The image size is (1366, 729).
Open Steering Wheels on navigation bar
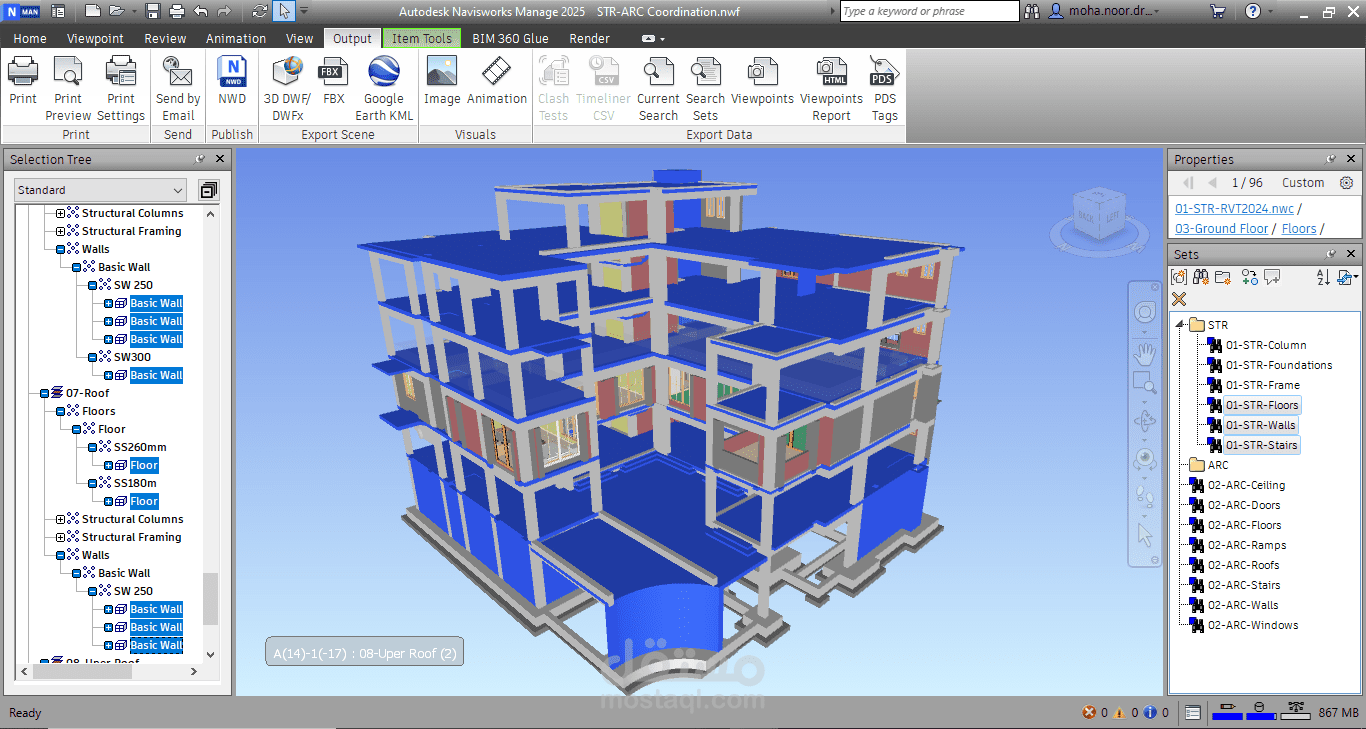point(1145,312)
